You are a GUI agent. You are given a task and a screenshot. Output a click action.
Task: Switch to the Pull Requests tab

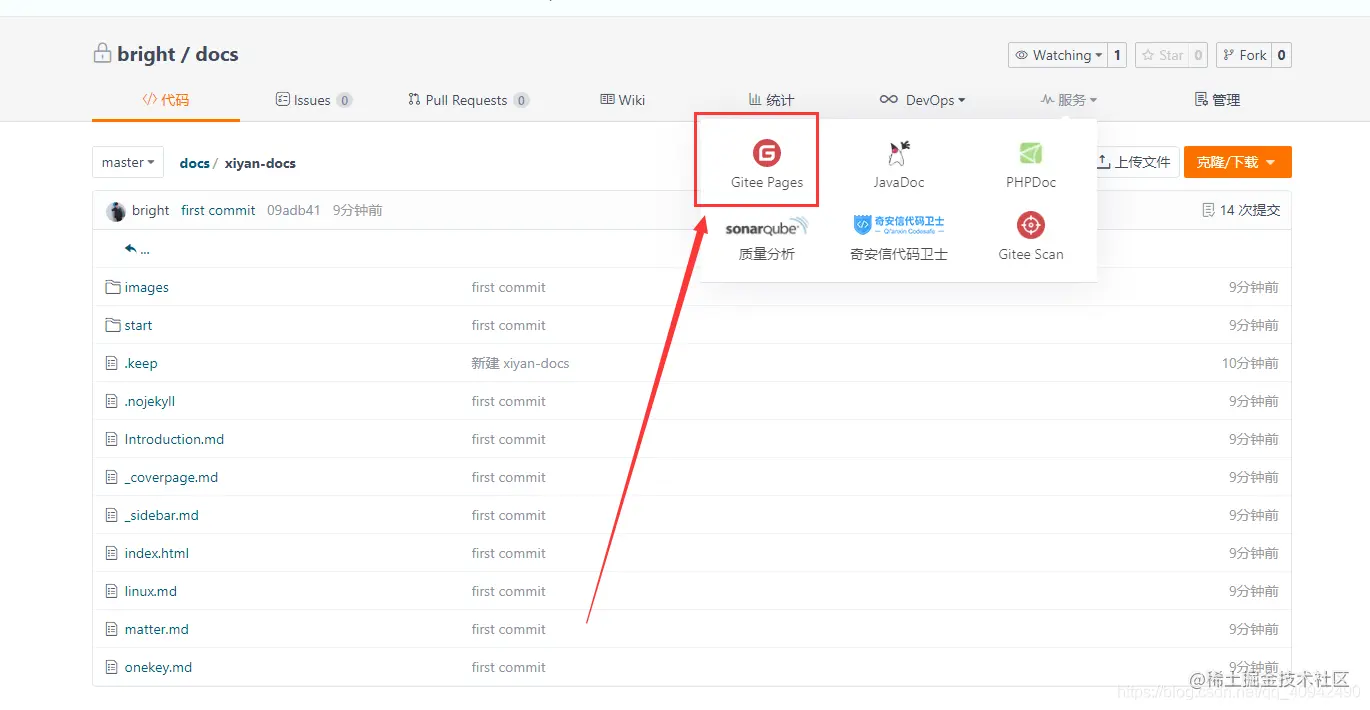(x=468, y=100)
